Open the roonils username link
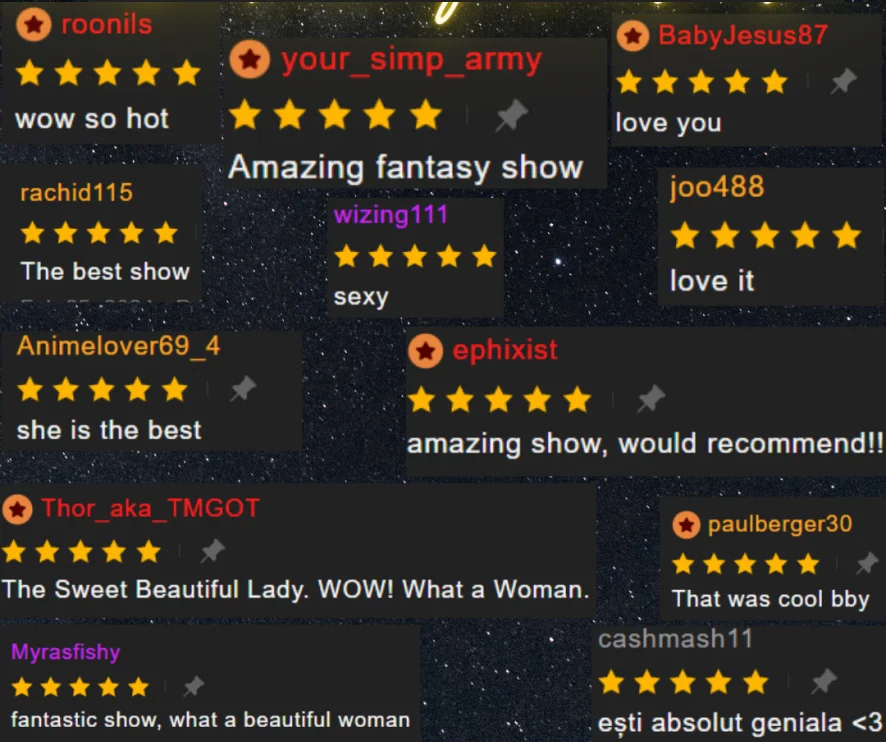The height and width of the screenshot is (742, 886). [107, 24]
